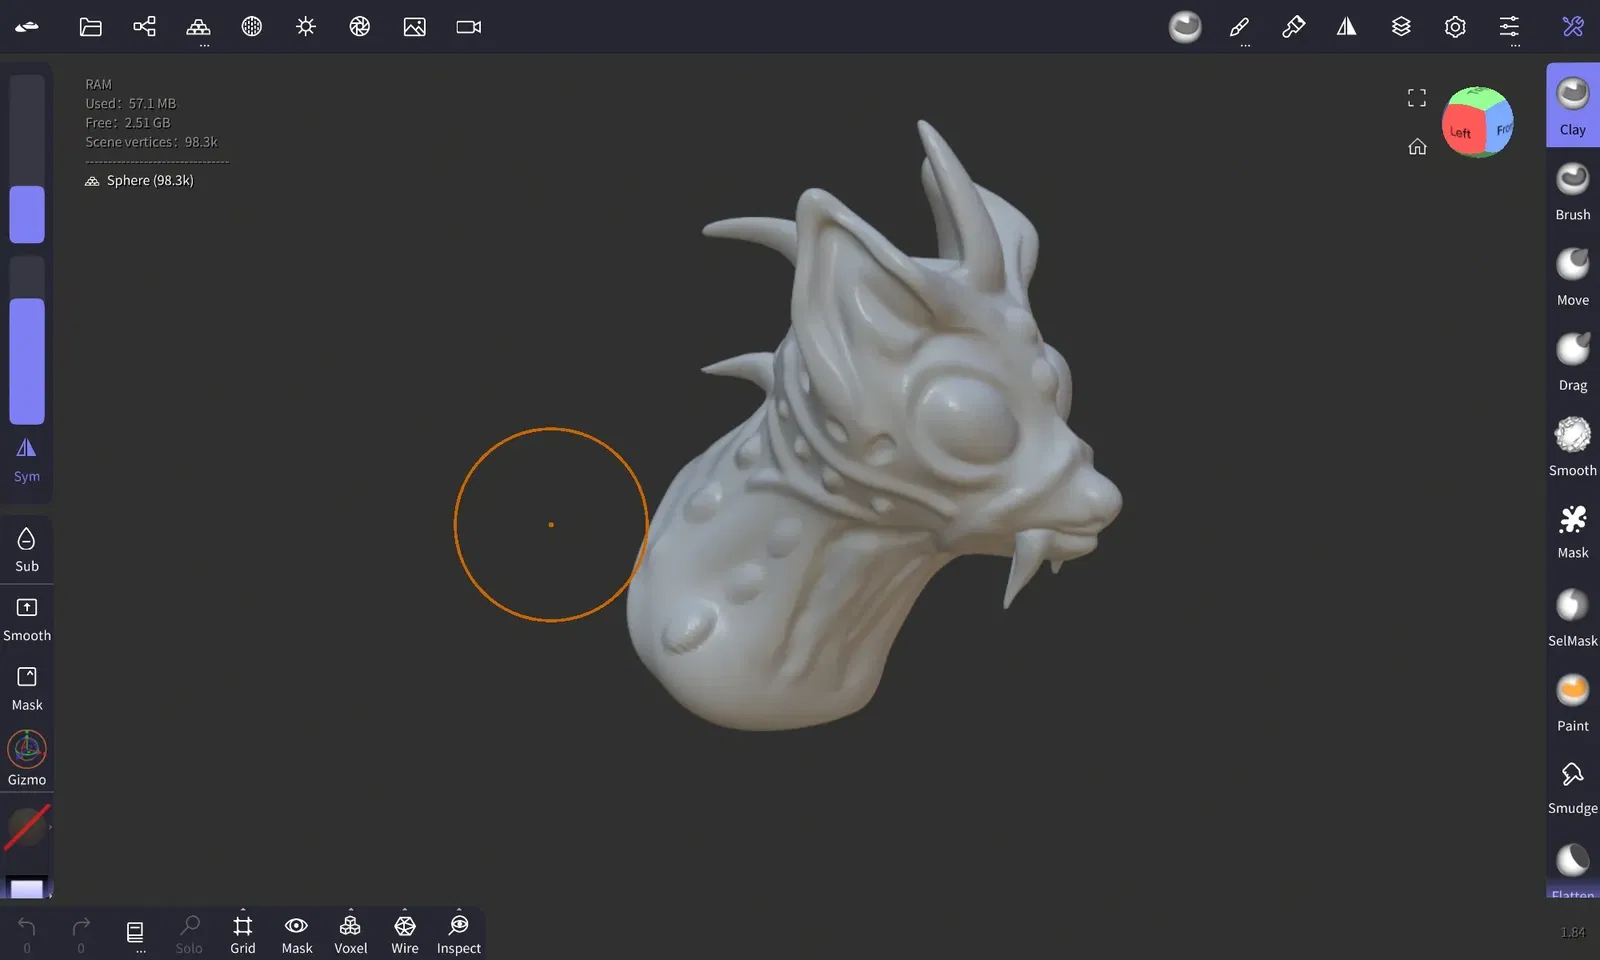The image size is (1600, 960).
Task: Select the Paint tool
Action: pos(1573,702)
